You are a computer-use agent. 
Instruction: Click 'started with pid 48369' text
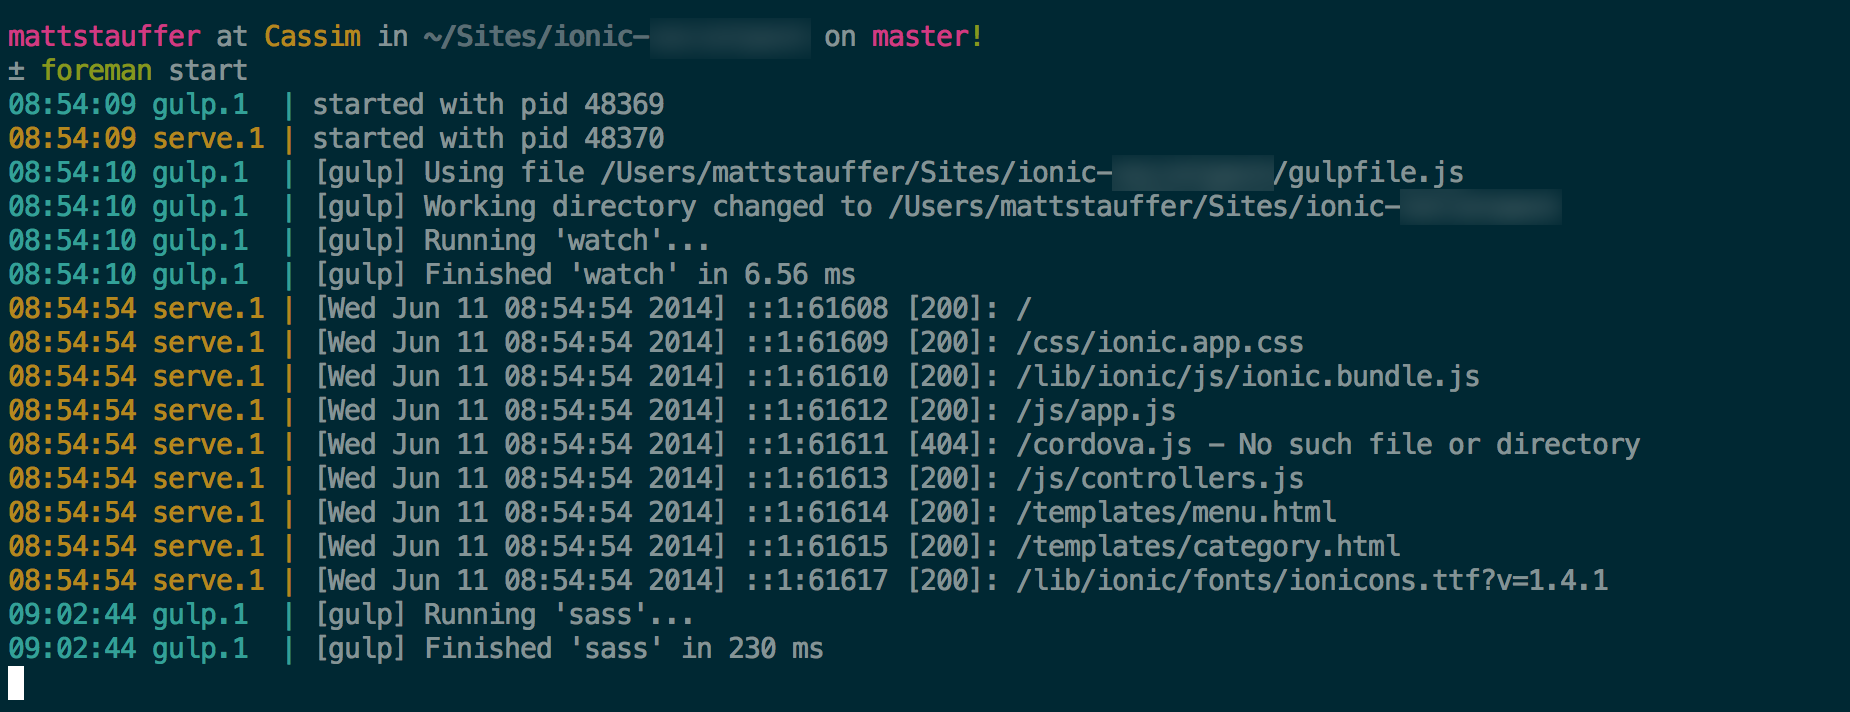pyautogui.click(x=488, y=105)
